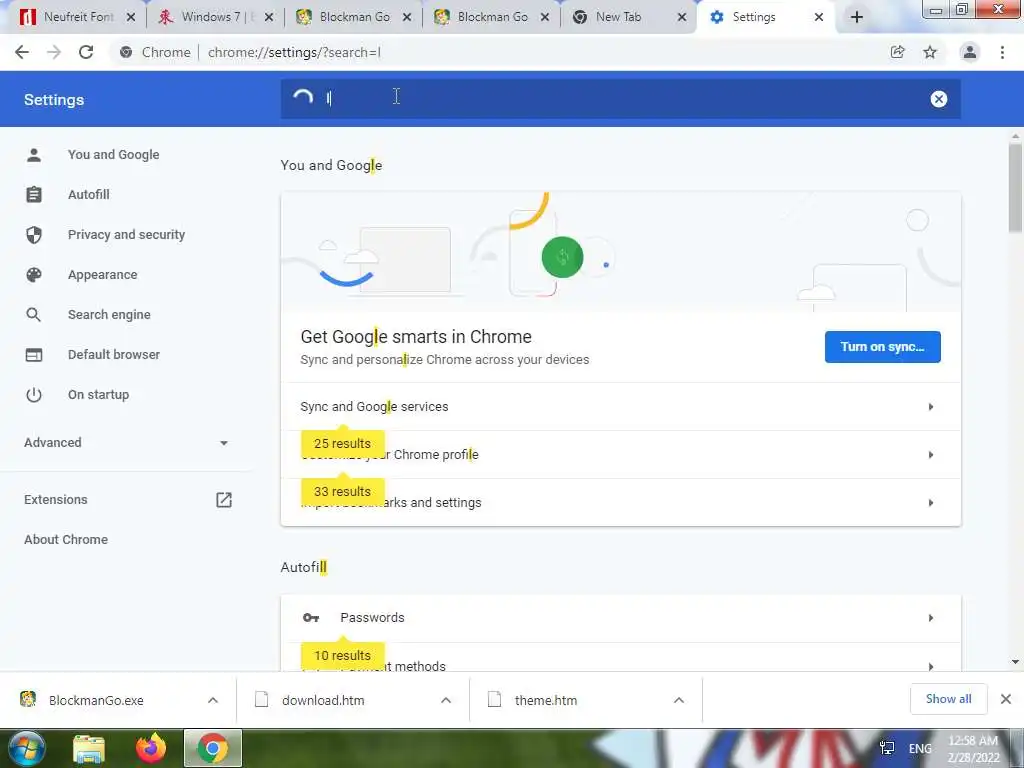Launch Firefox from the taskbar

(x=151, y=748)
